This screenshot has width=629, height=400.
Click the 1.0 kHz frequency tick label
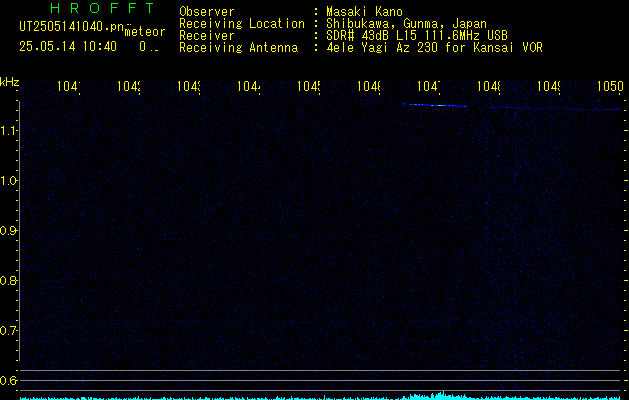(8, 181)
